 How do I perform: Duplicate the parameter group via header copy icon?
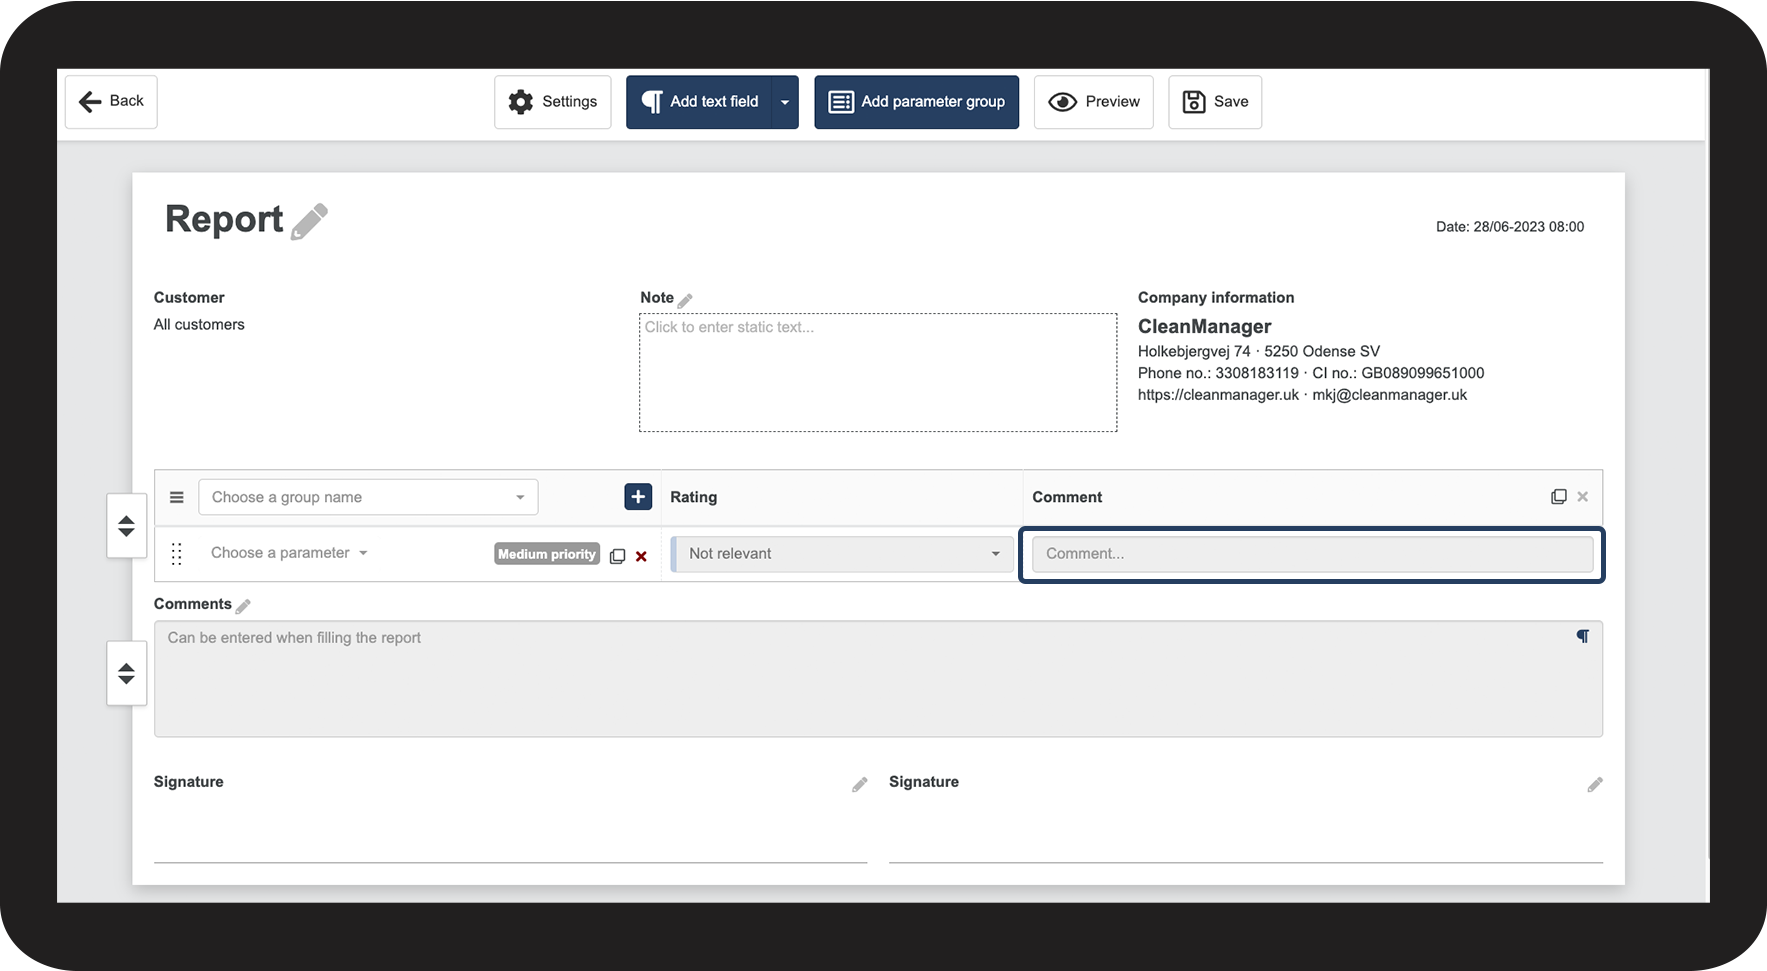(1558, 497)
